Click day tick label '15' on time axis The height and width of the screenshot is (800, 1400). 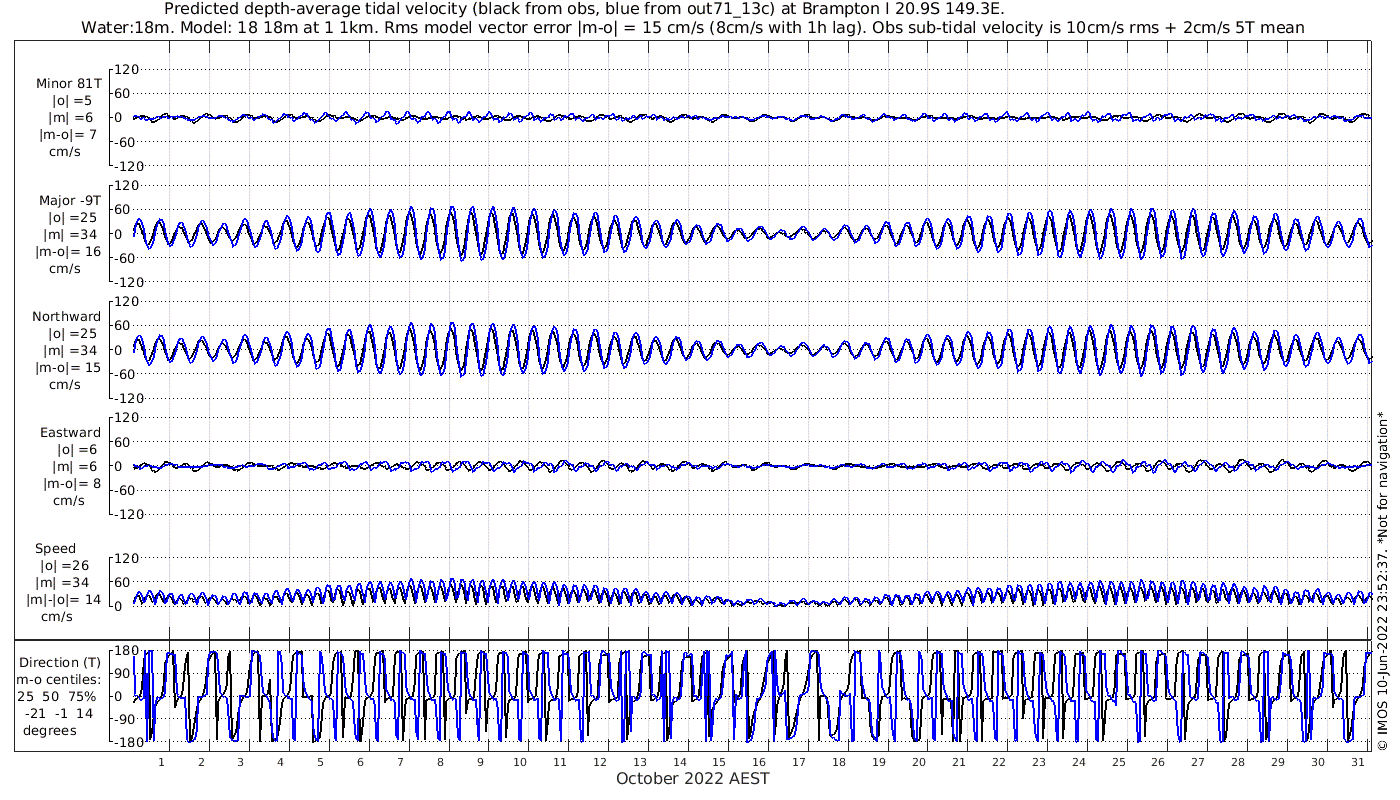click(x=718, y=762)
